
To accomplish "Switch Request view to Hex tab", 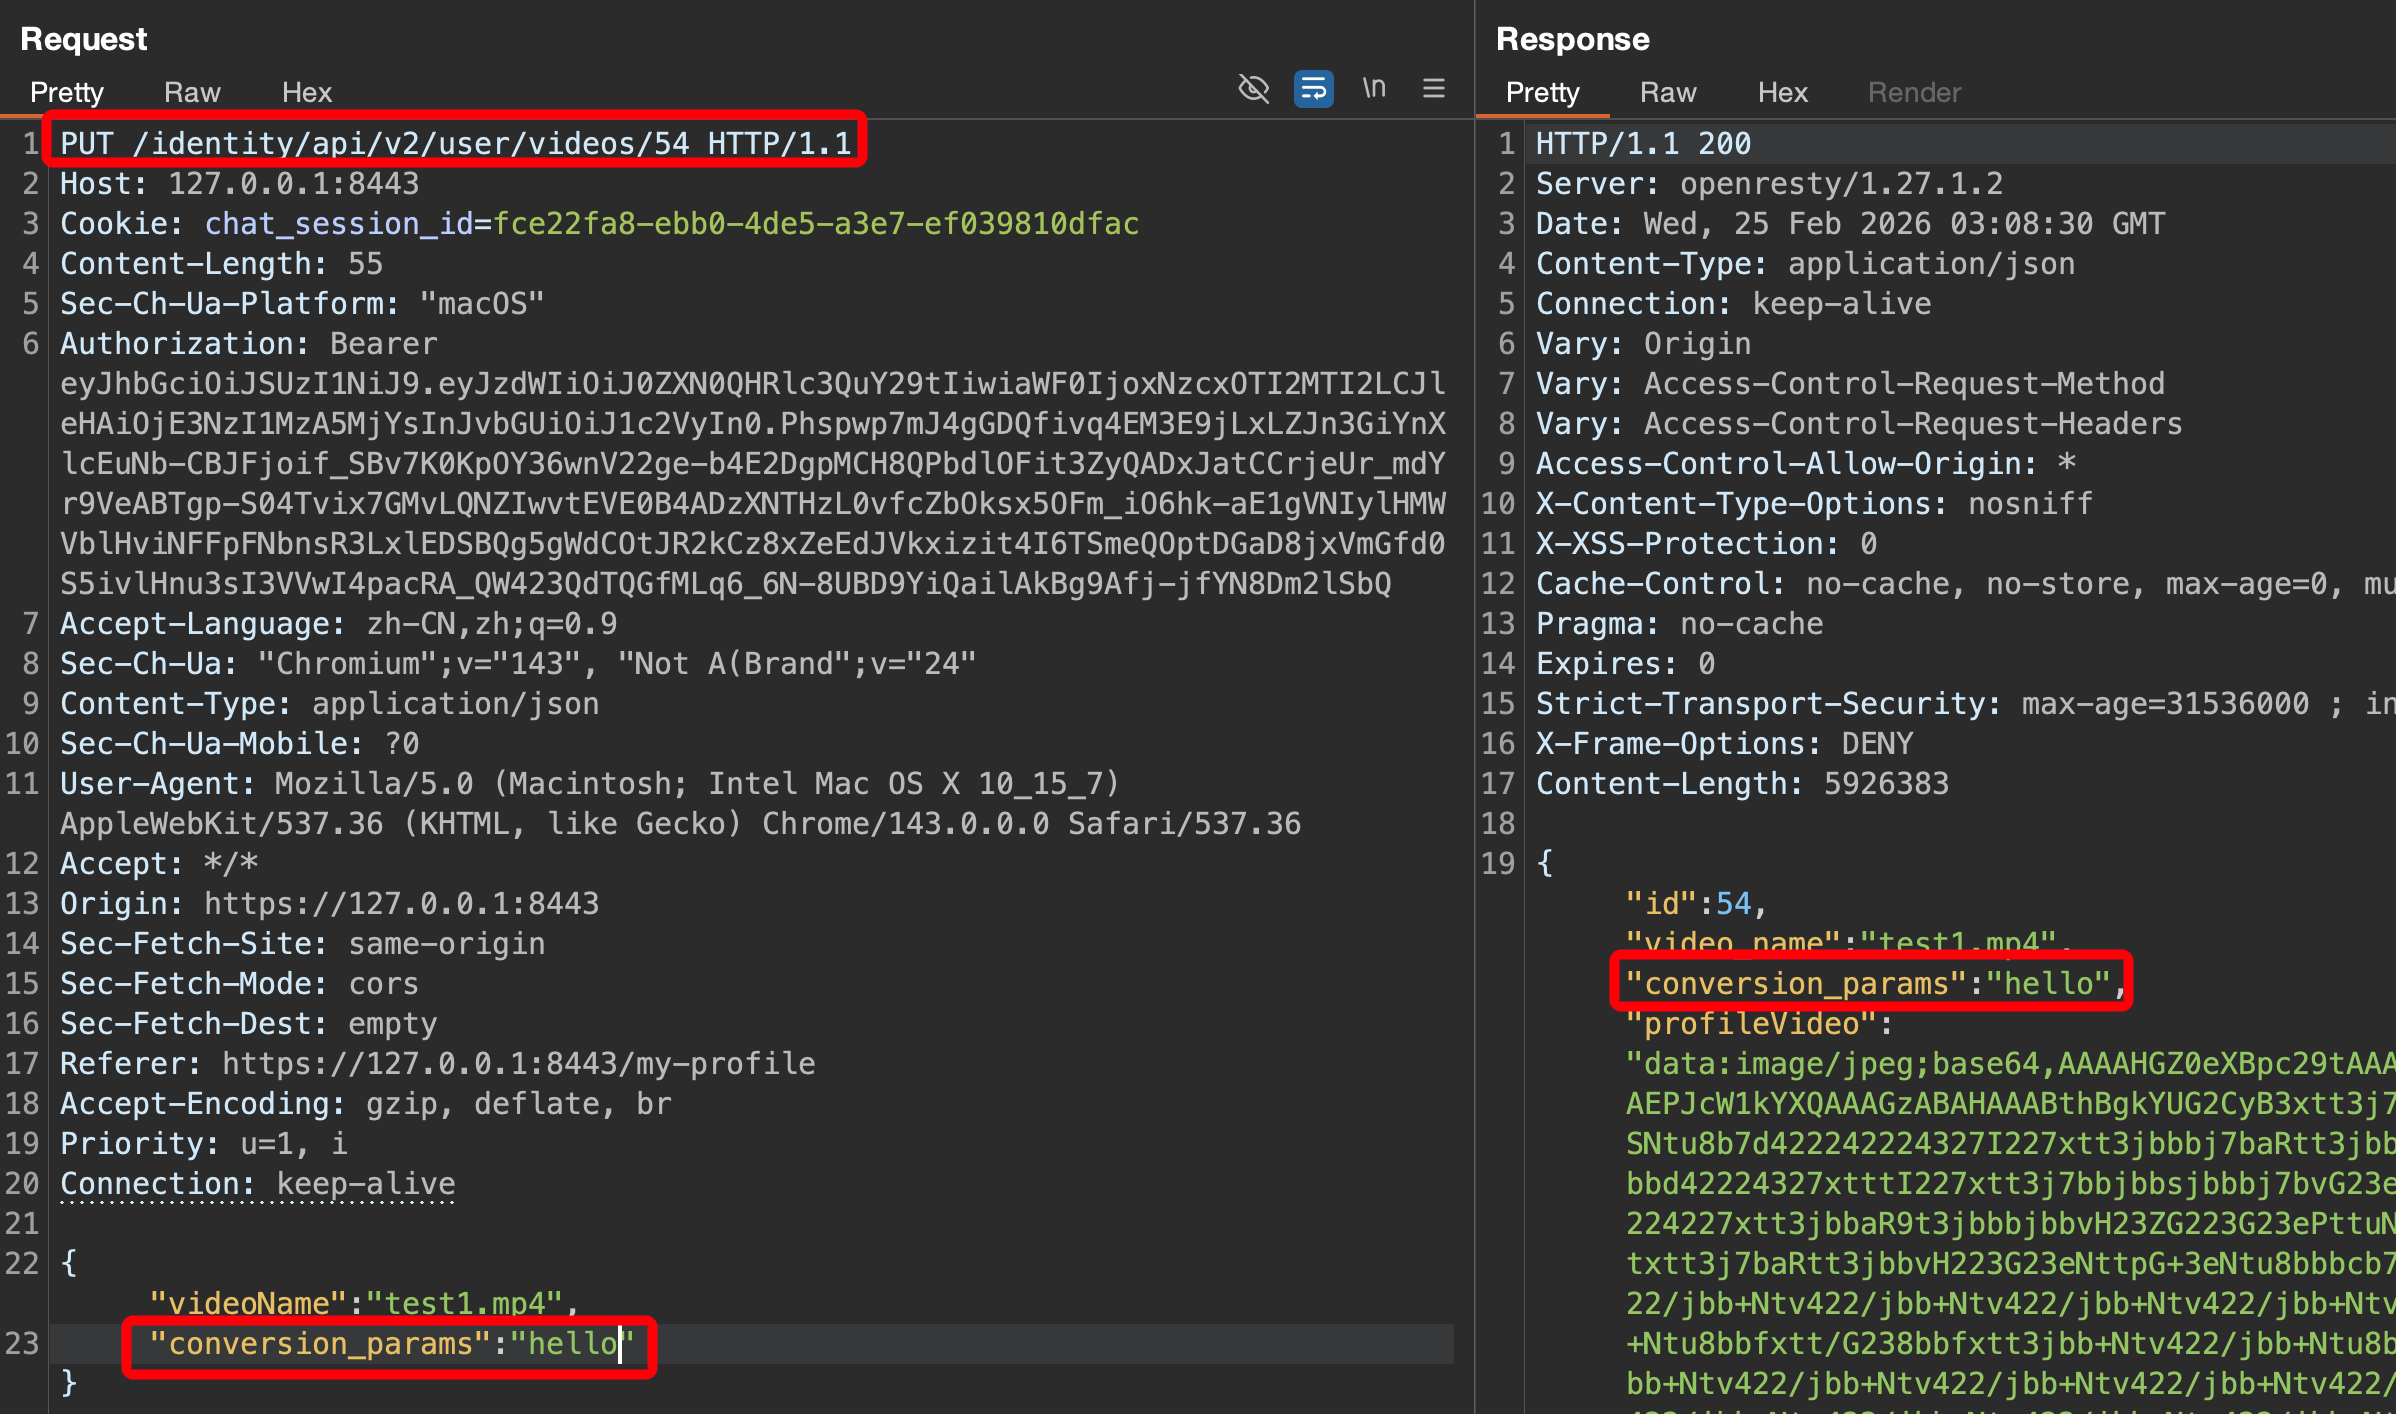I will [306, 93].
